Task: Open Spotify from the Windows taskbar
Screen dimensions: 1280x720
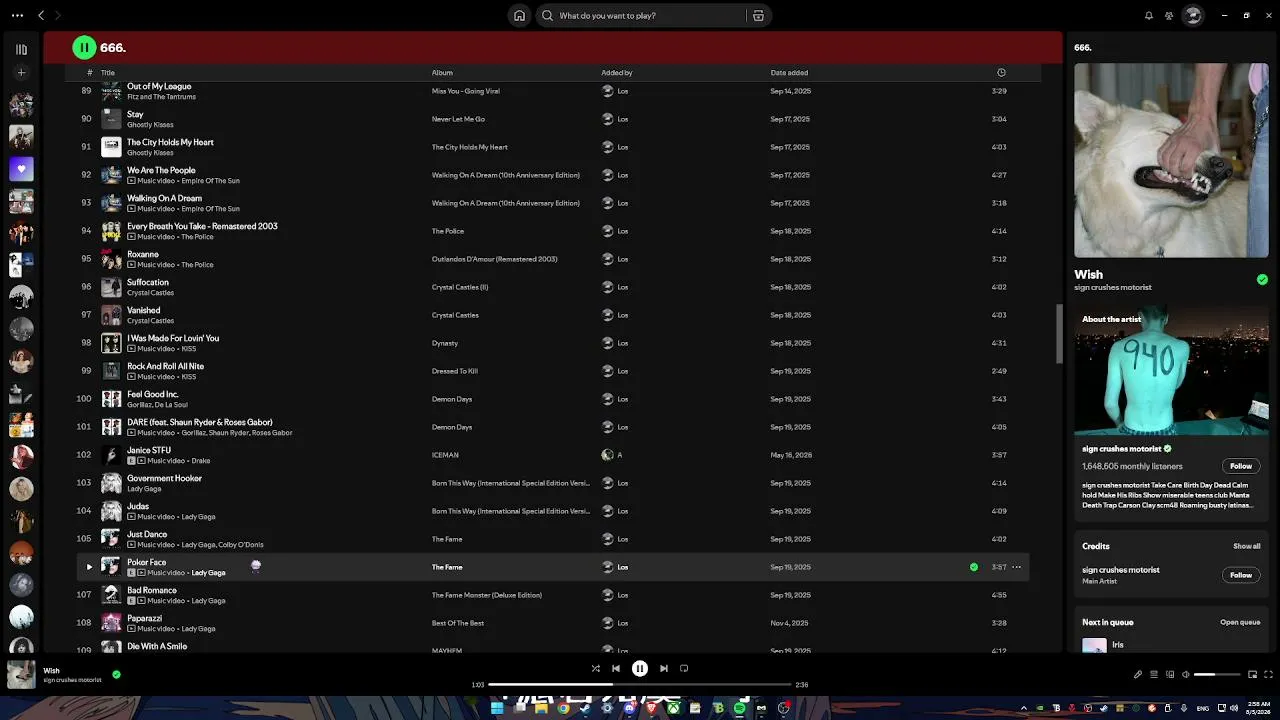Action: 739,708
